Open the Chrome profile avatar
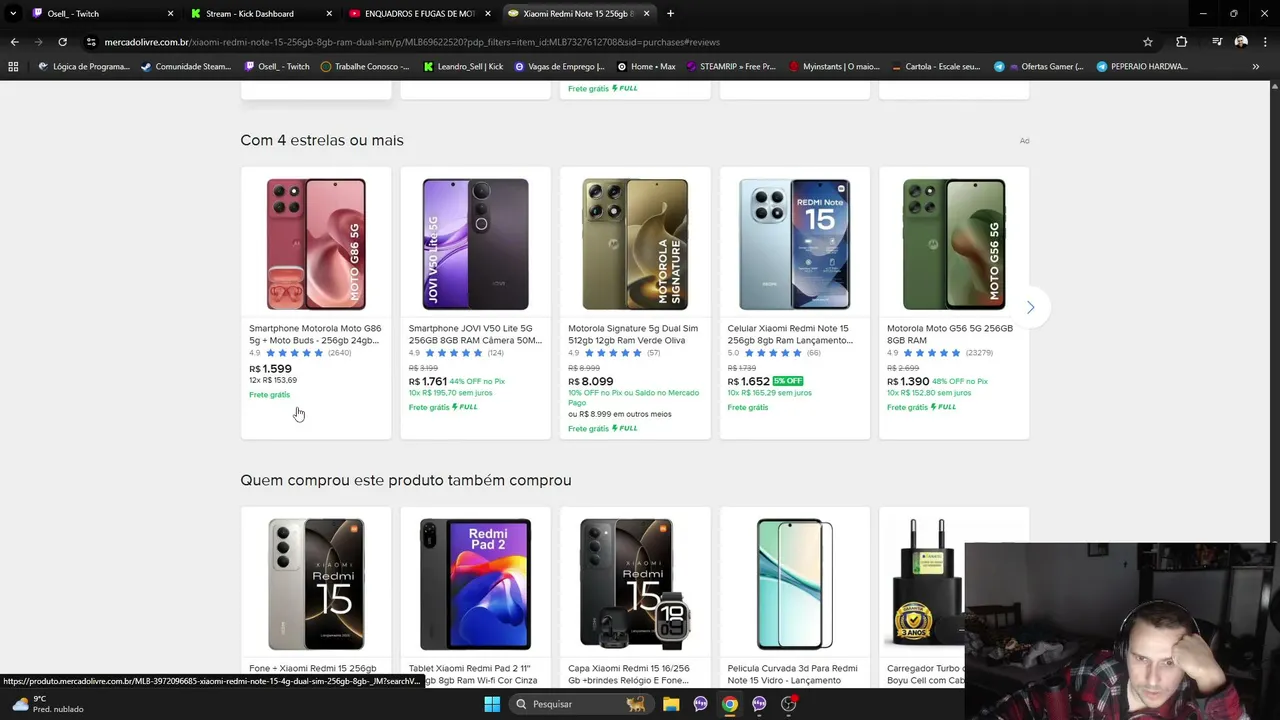1280x720 pixels. [x=1241, y=42]
